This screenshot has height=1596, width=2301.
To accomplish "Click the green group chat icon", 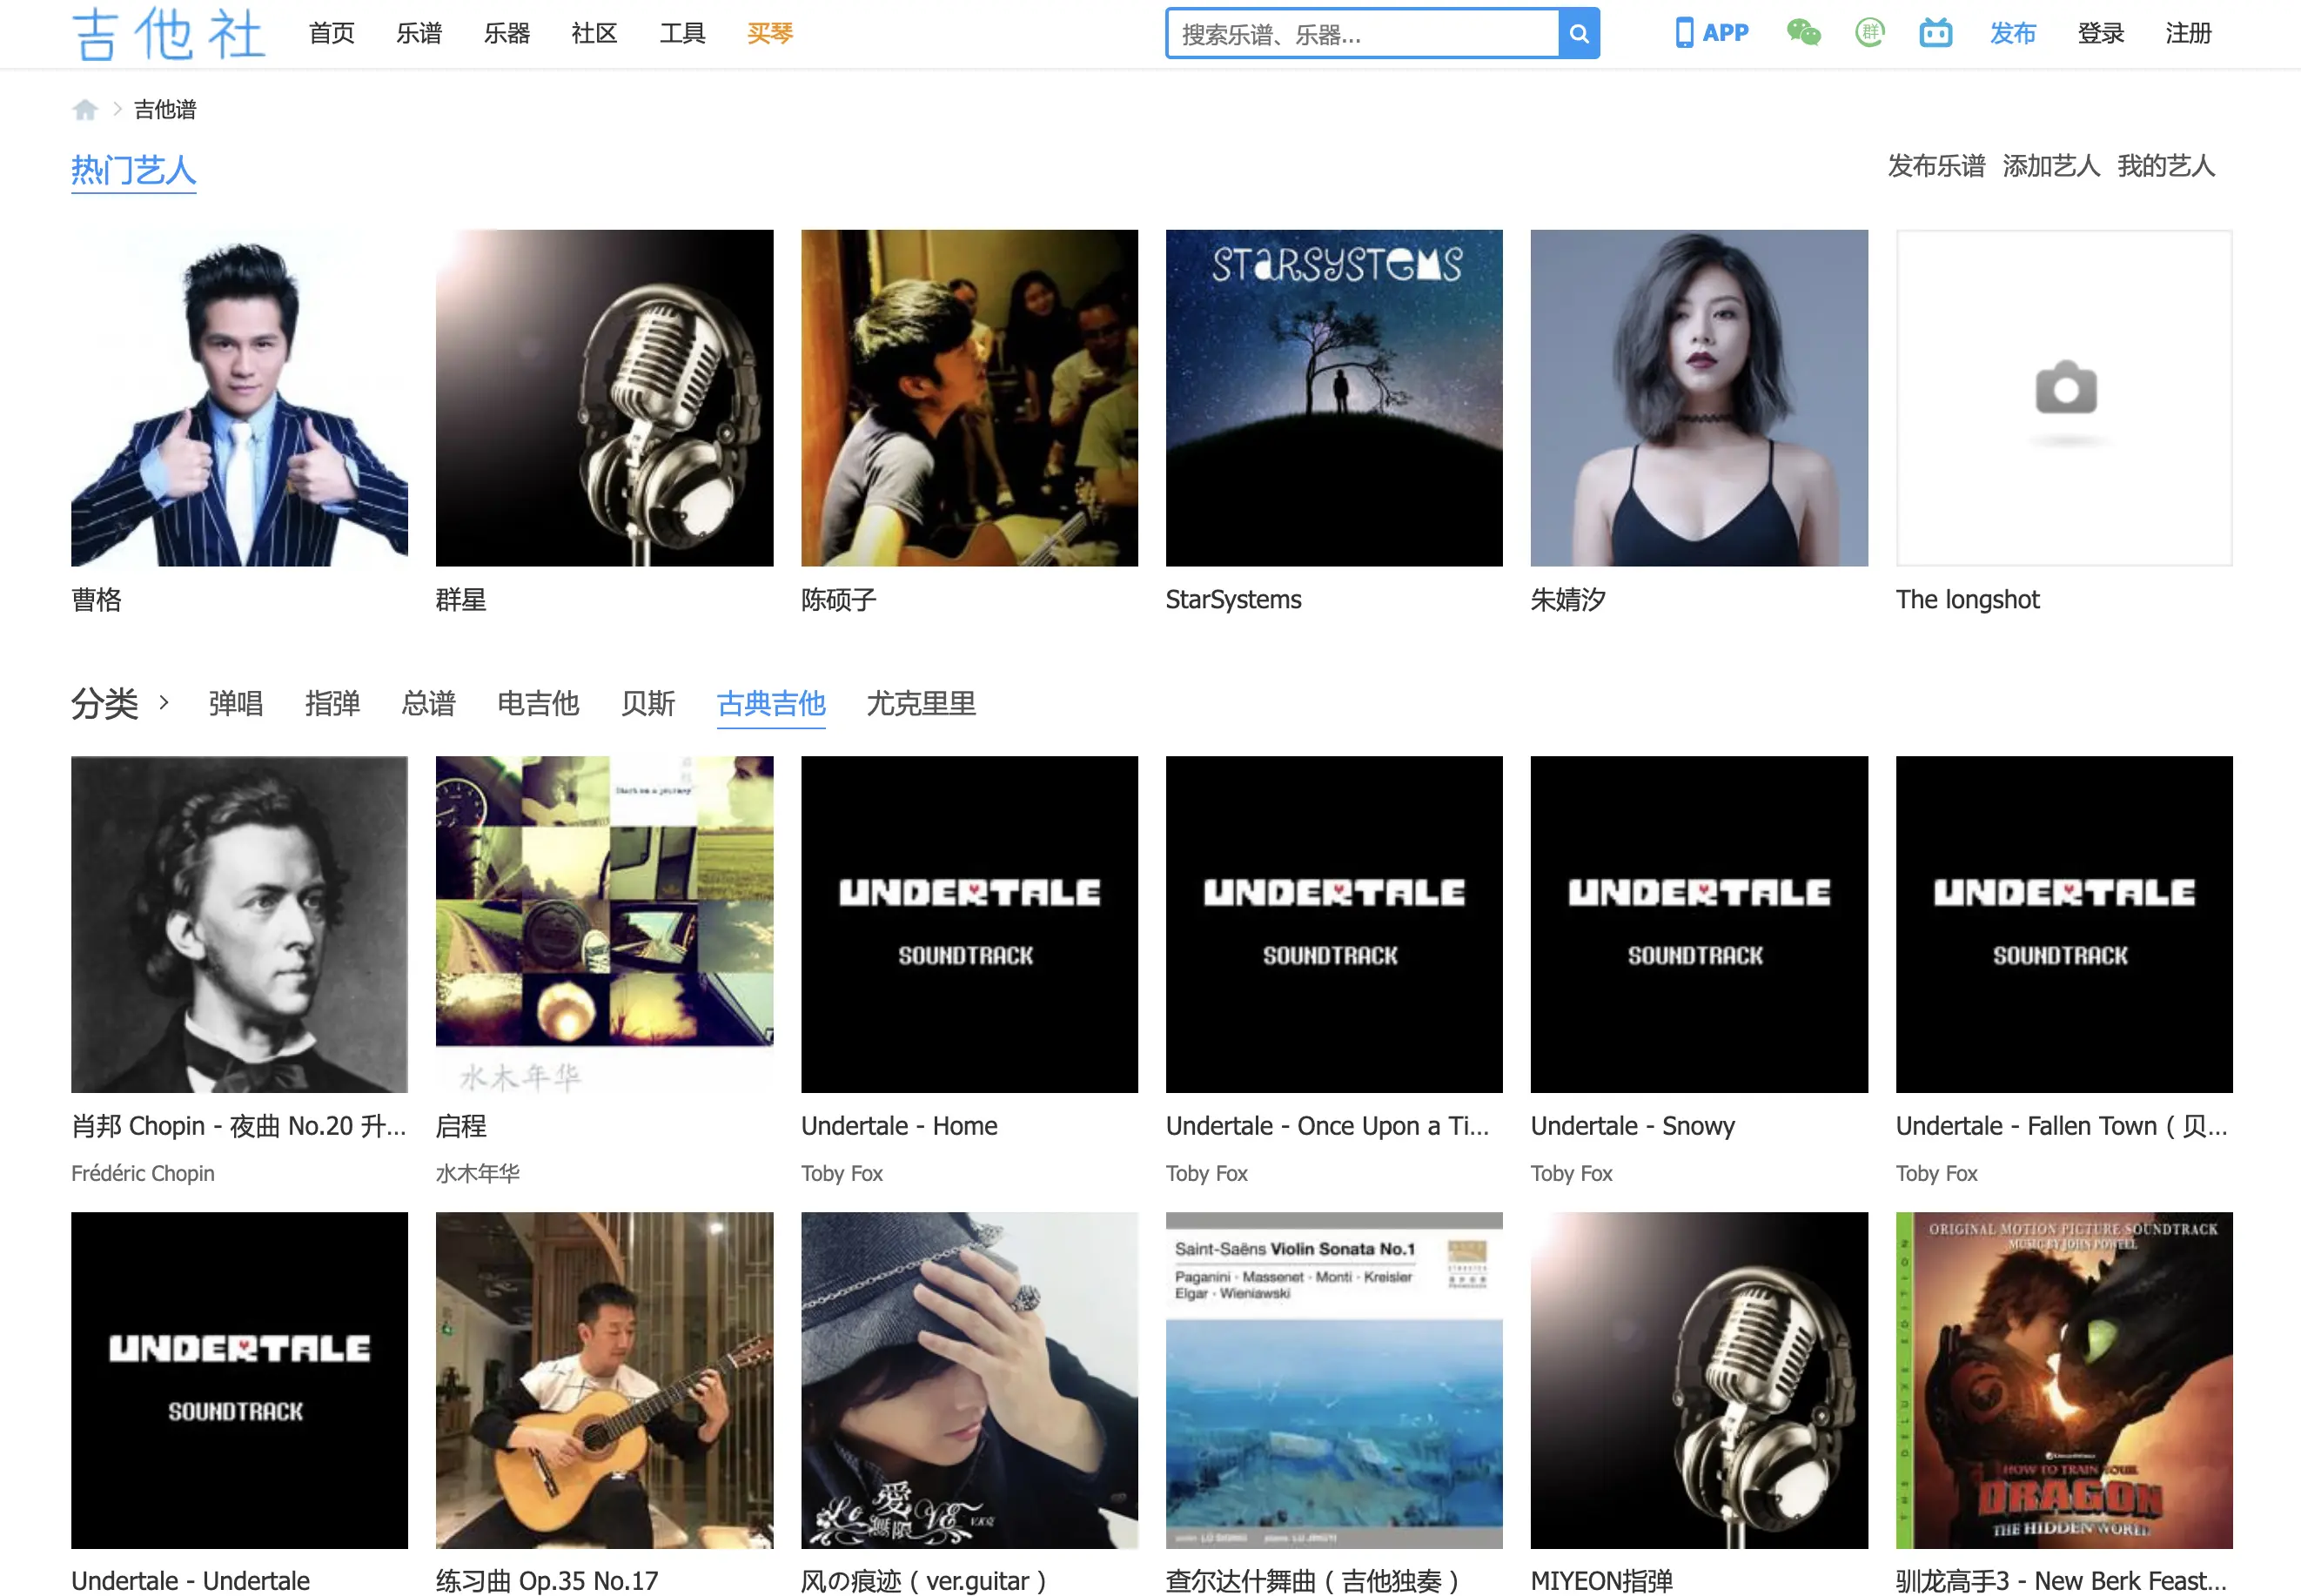I will [x=1869, y=33].
